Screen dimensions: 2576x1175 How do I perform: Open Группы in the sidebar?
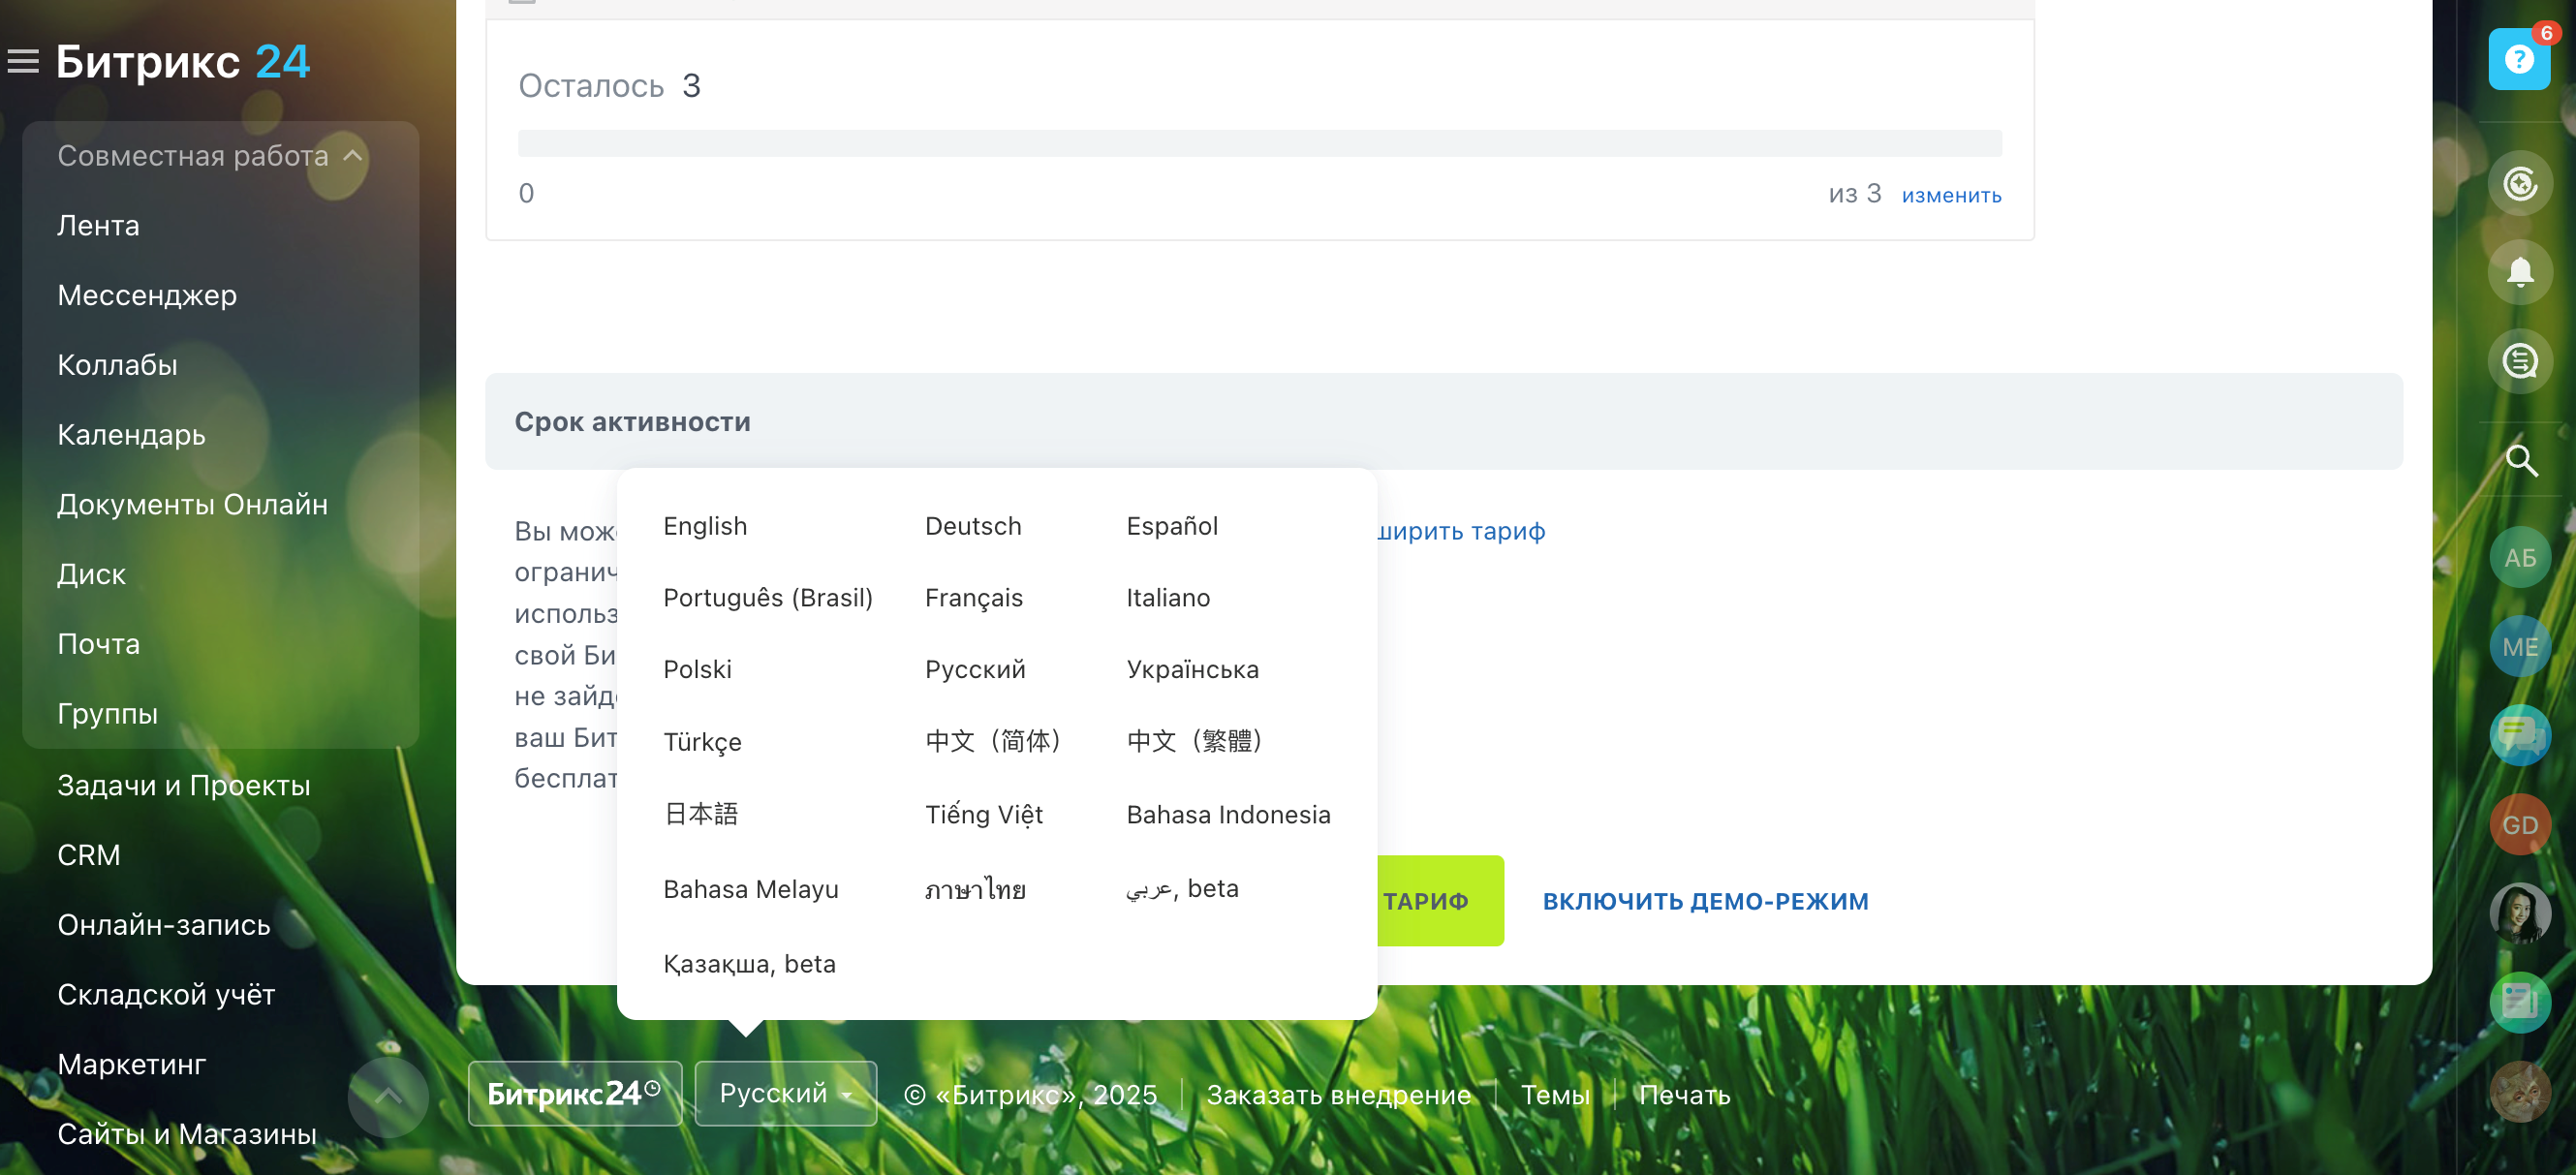tap(107, 714)
